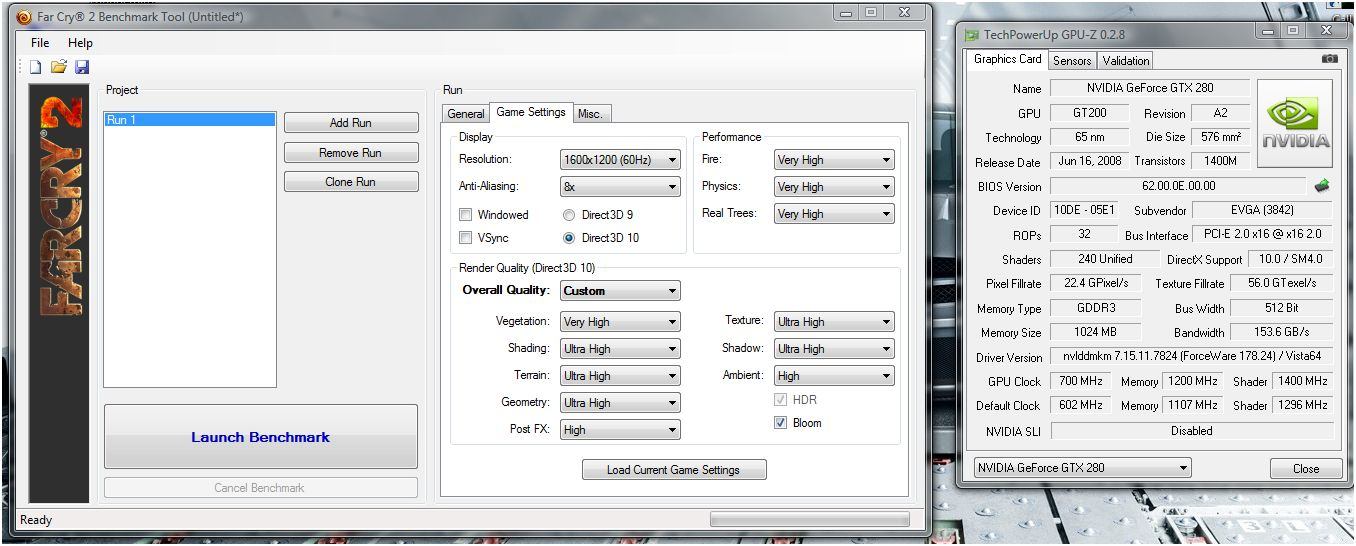
Task: Open the Texture quality dropdown
Action: click(834, 322)
